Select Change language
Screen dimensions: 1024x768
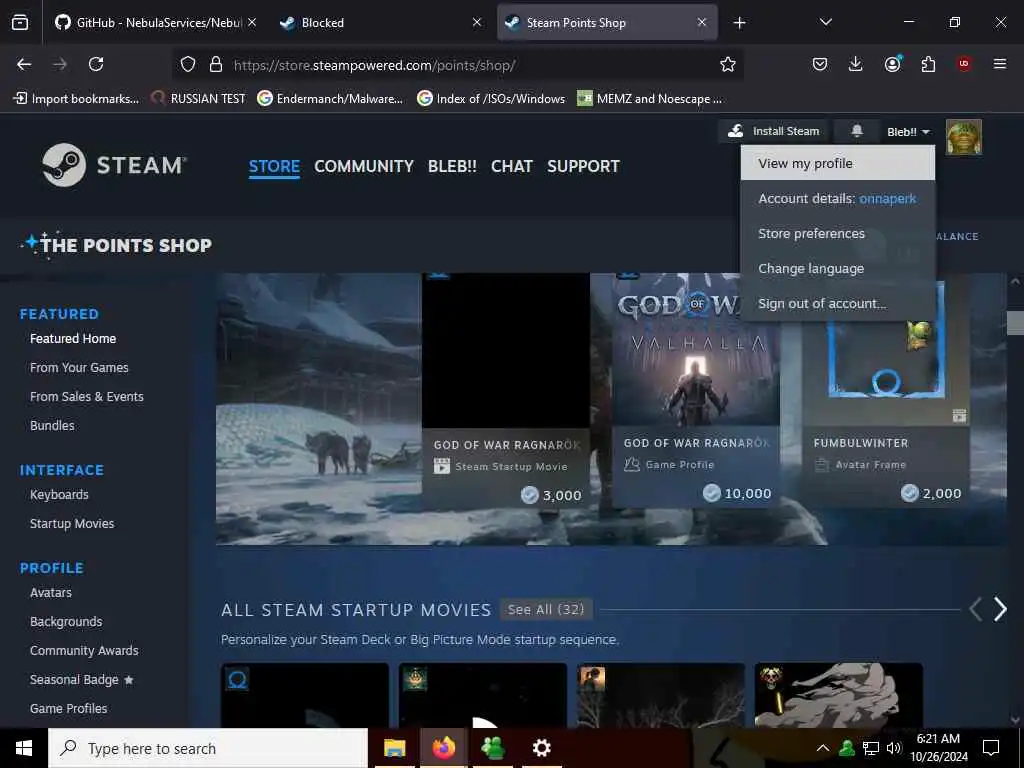tap(838, 268)
